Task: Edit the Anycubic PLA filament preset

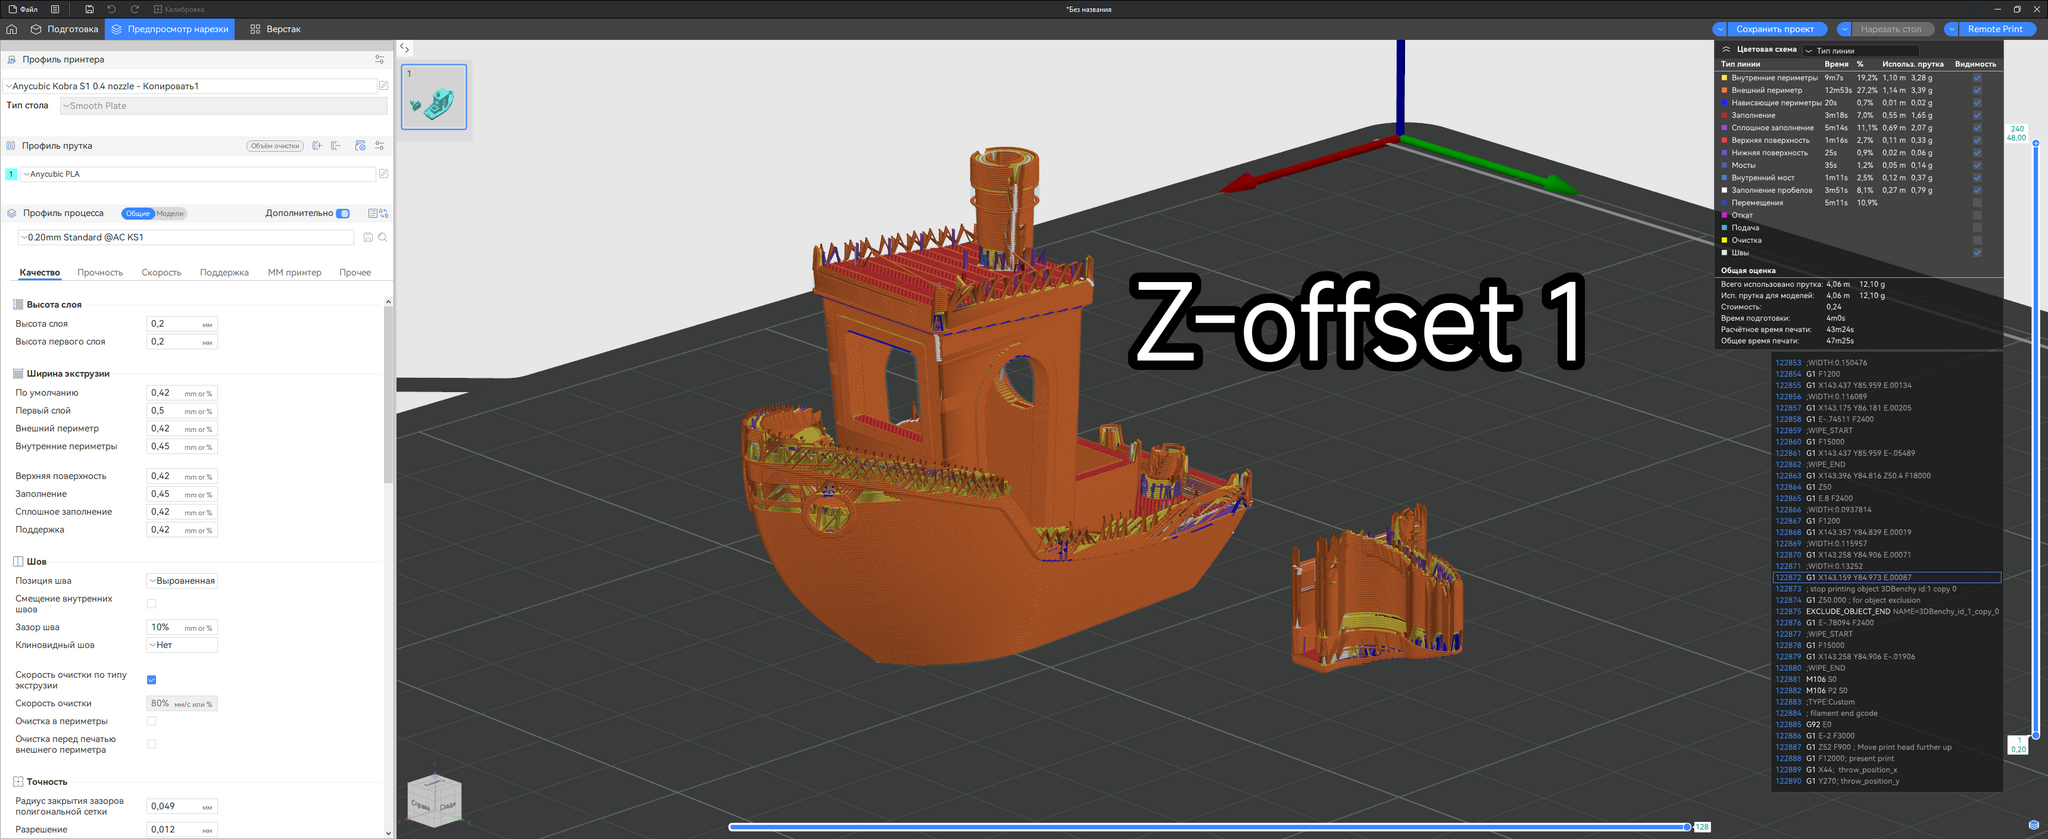Action: pyautogui.click(x=383, y=174)
